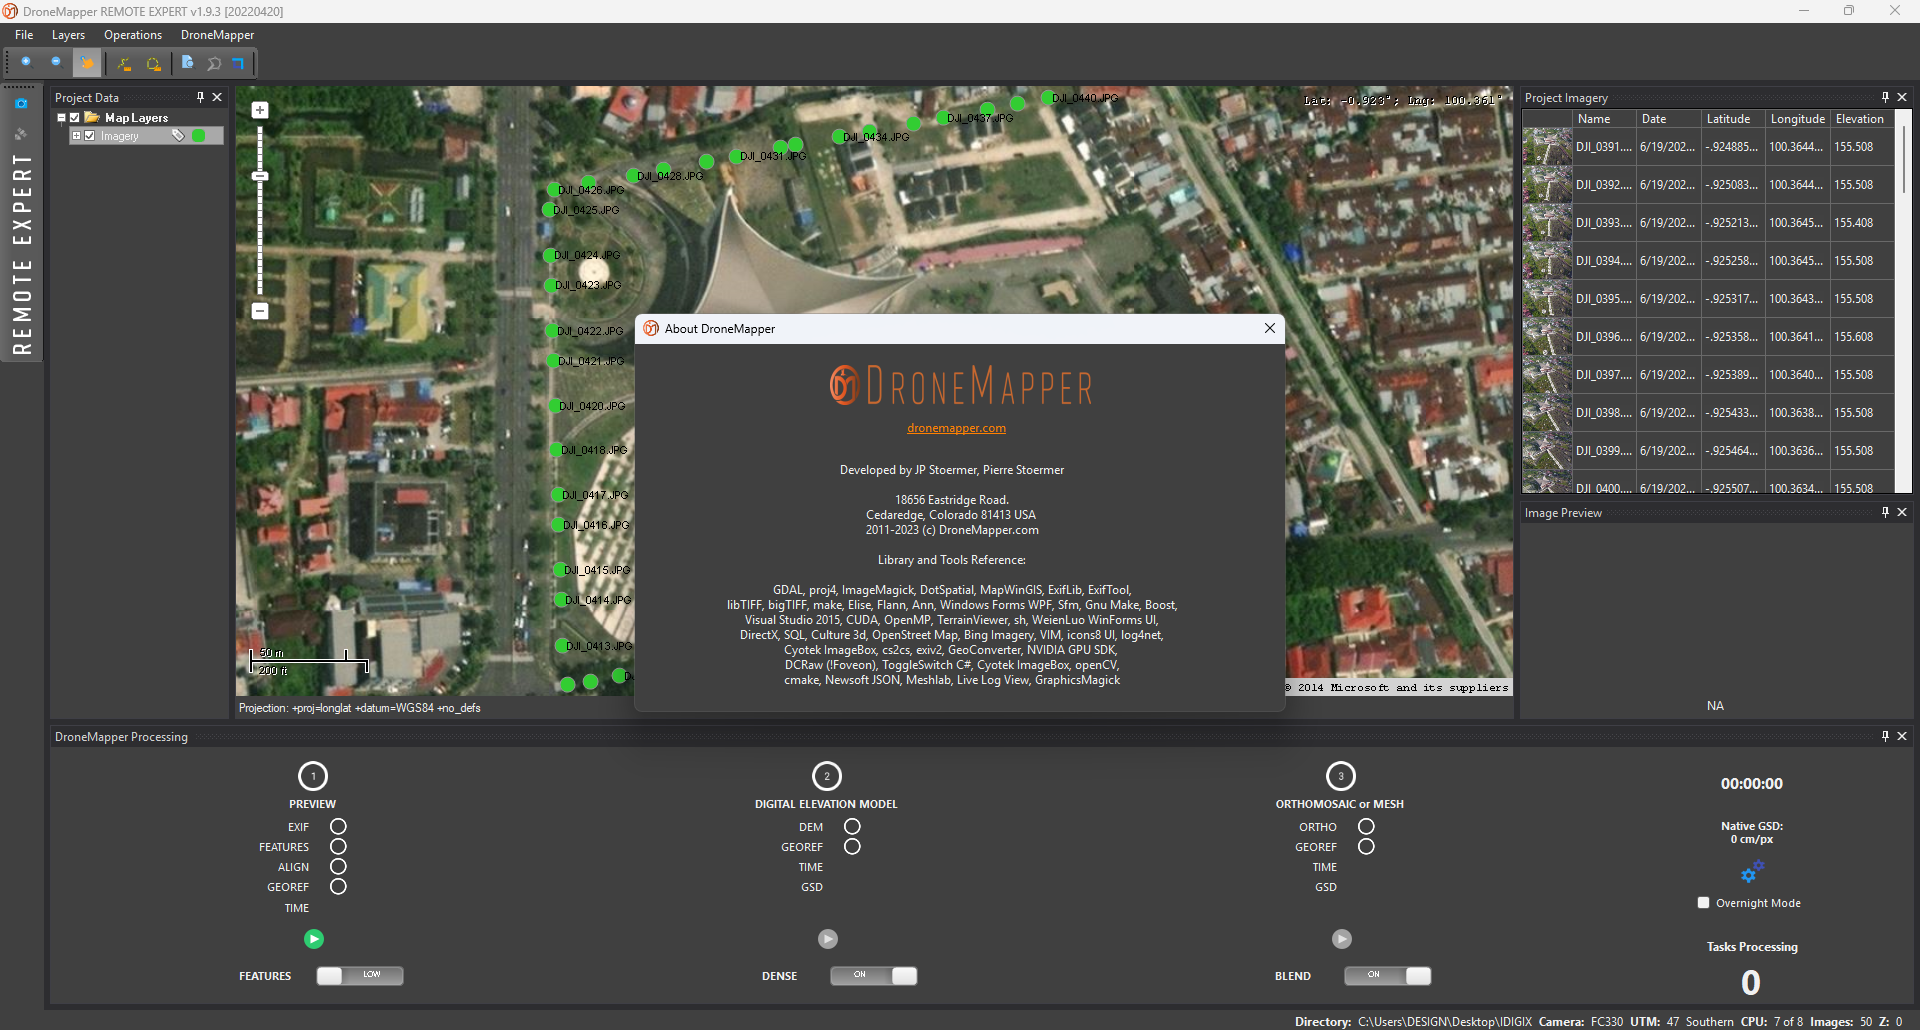The width and height of the screenshot is (1920, 1030).
Task: Click the tag icon on Imagery layer
Action: click(x=178, y=136)
